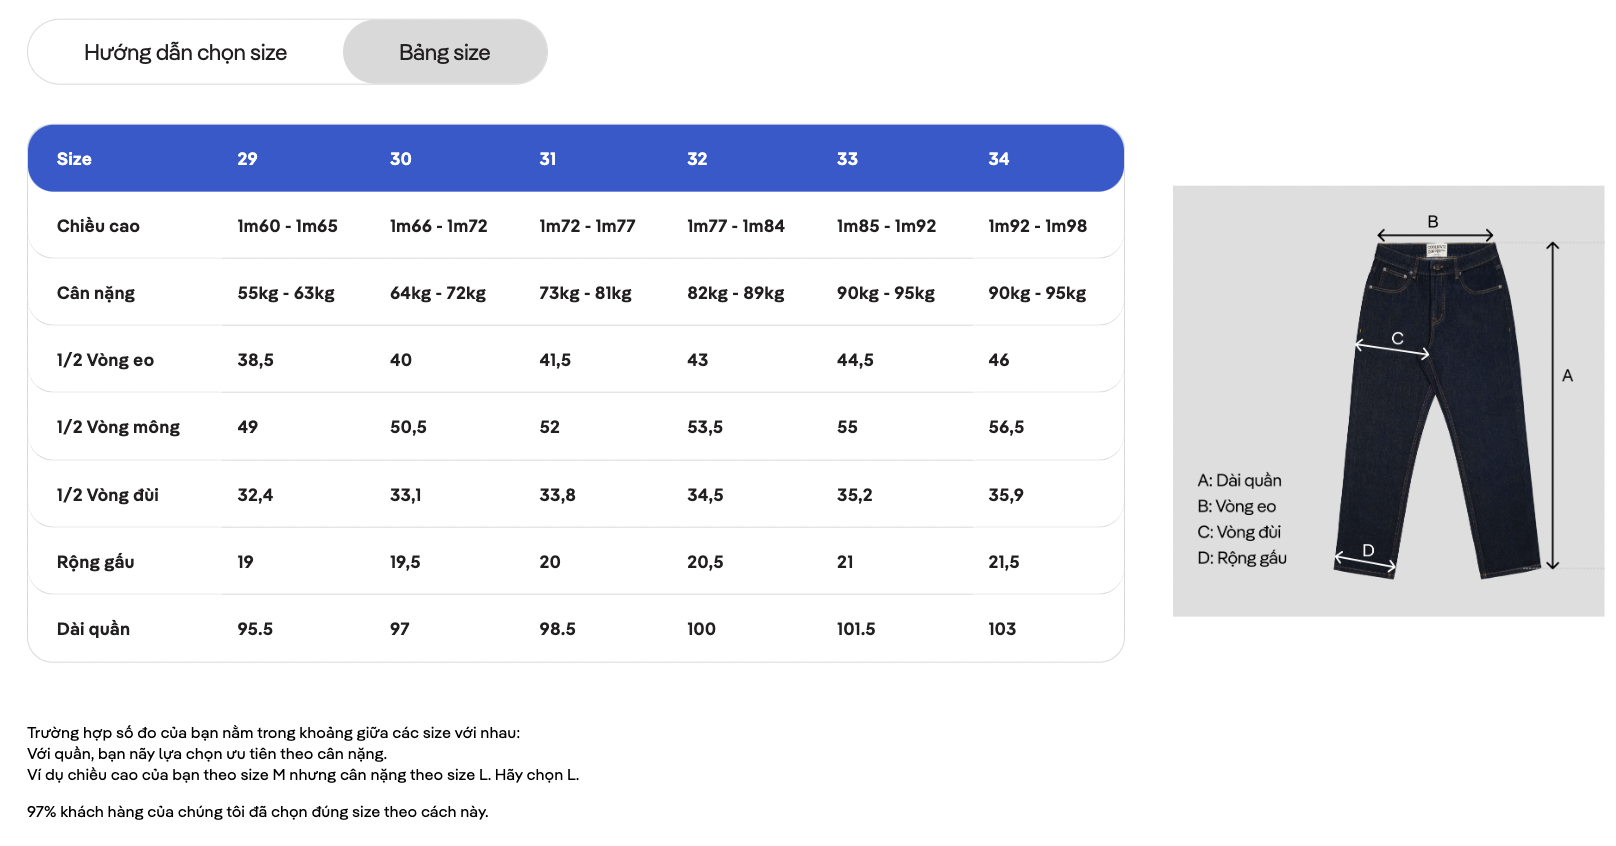Click the A length arrow on diagram

pyautogui.click(x=1553, y=405)
